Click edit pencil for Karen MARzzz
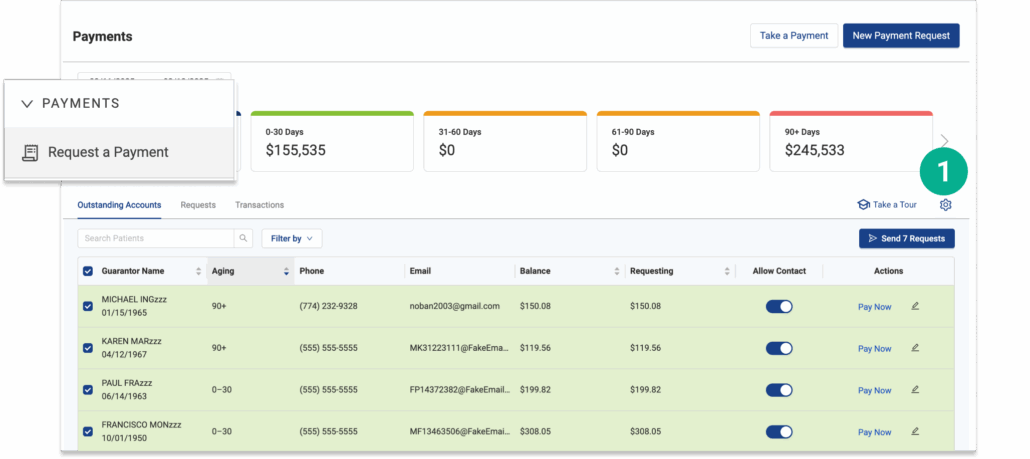Screen dimensions: 1030x459 [x=915, y=348]
